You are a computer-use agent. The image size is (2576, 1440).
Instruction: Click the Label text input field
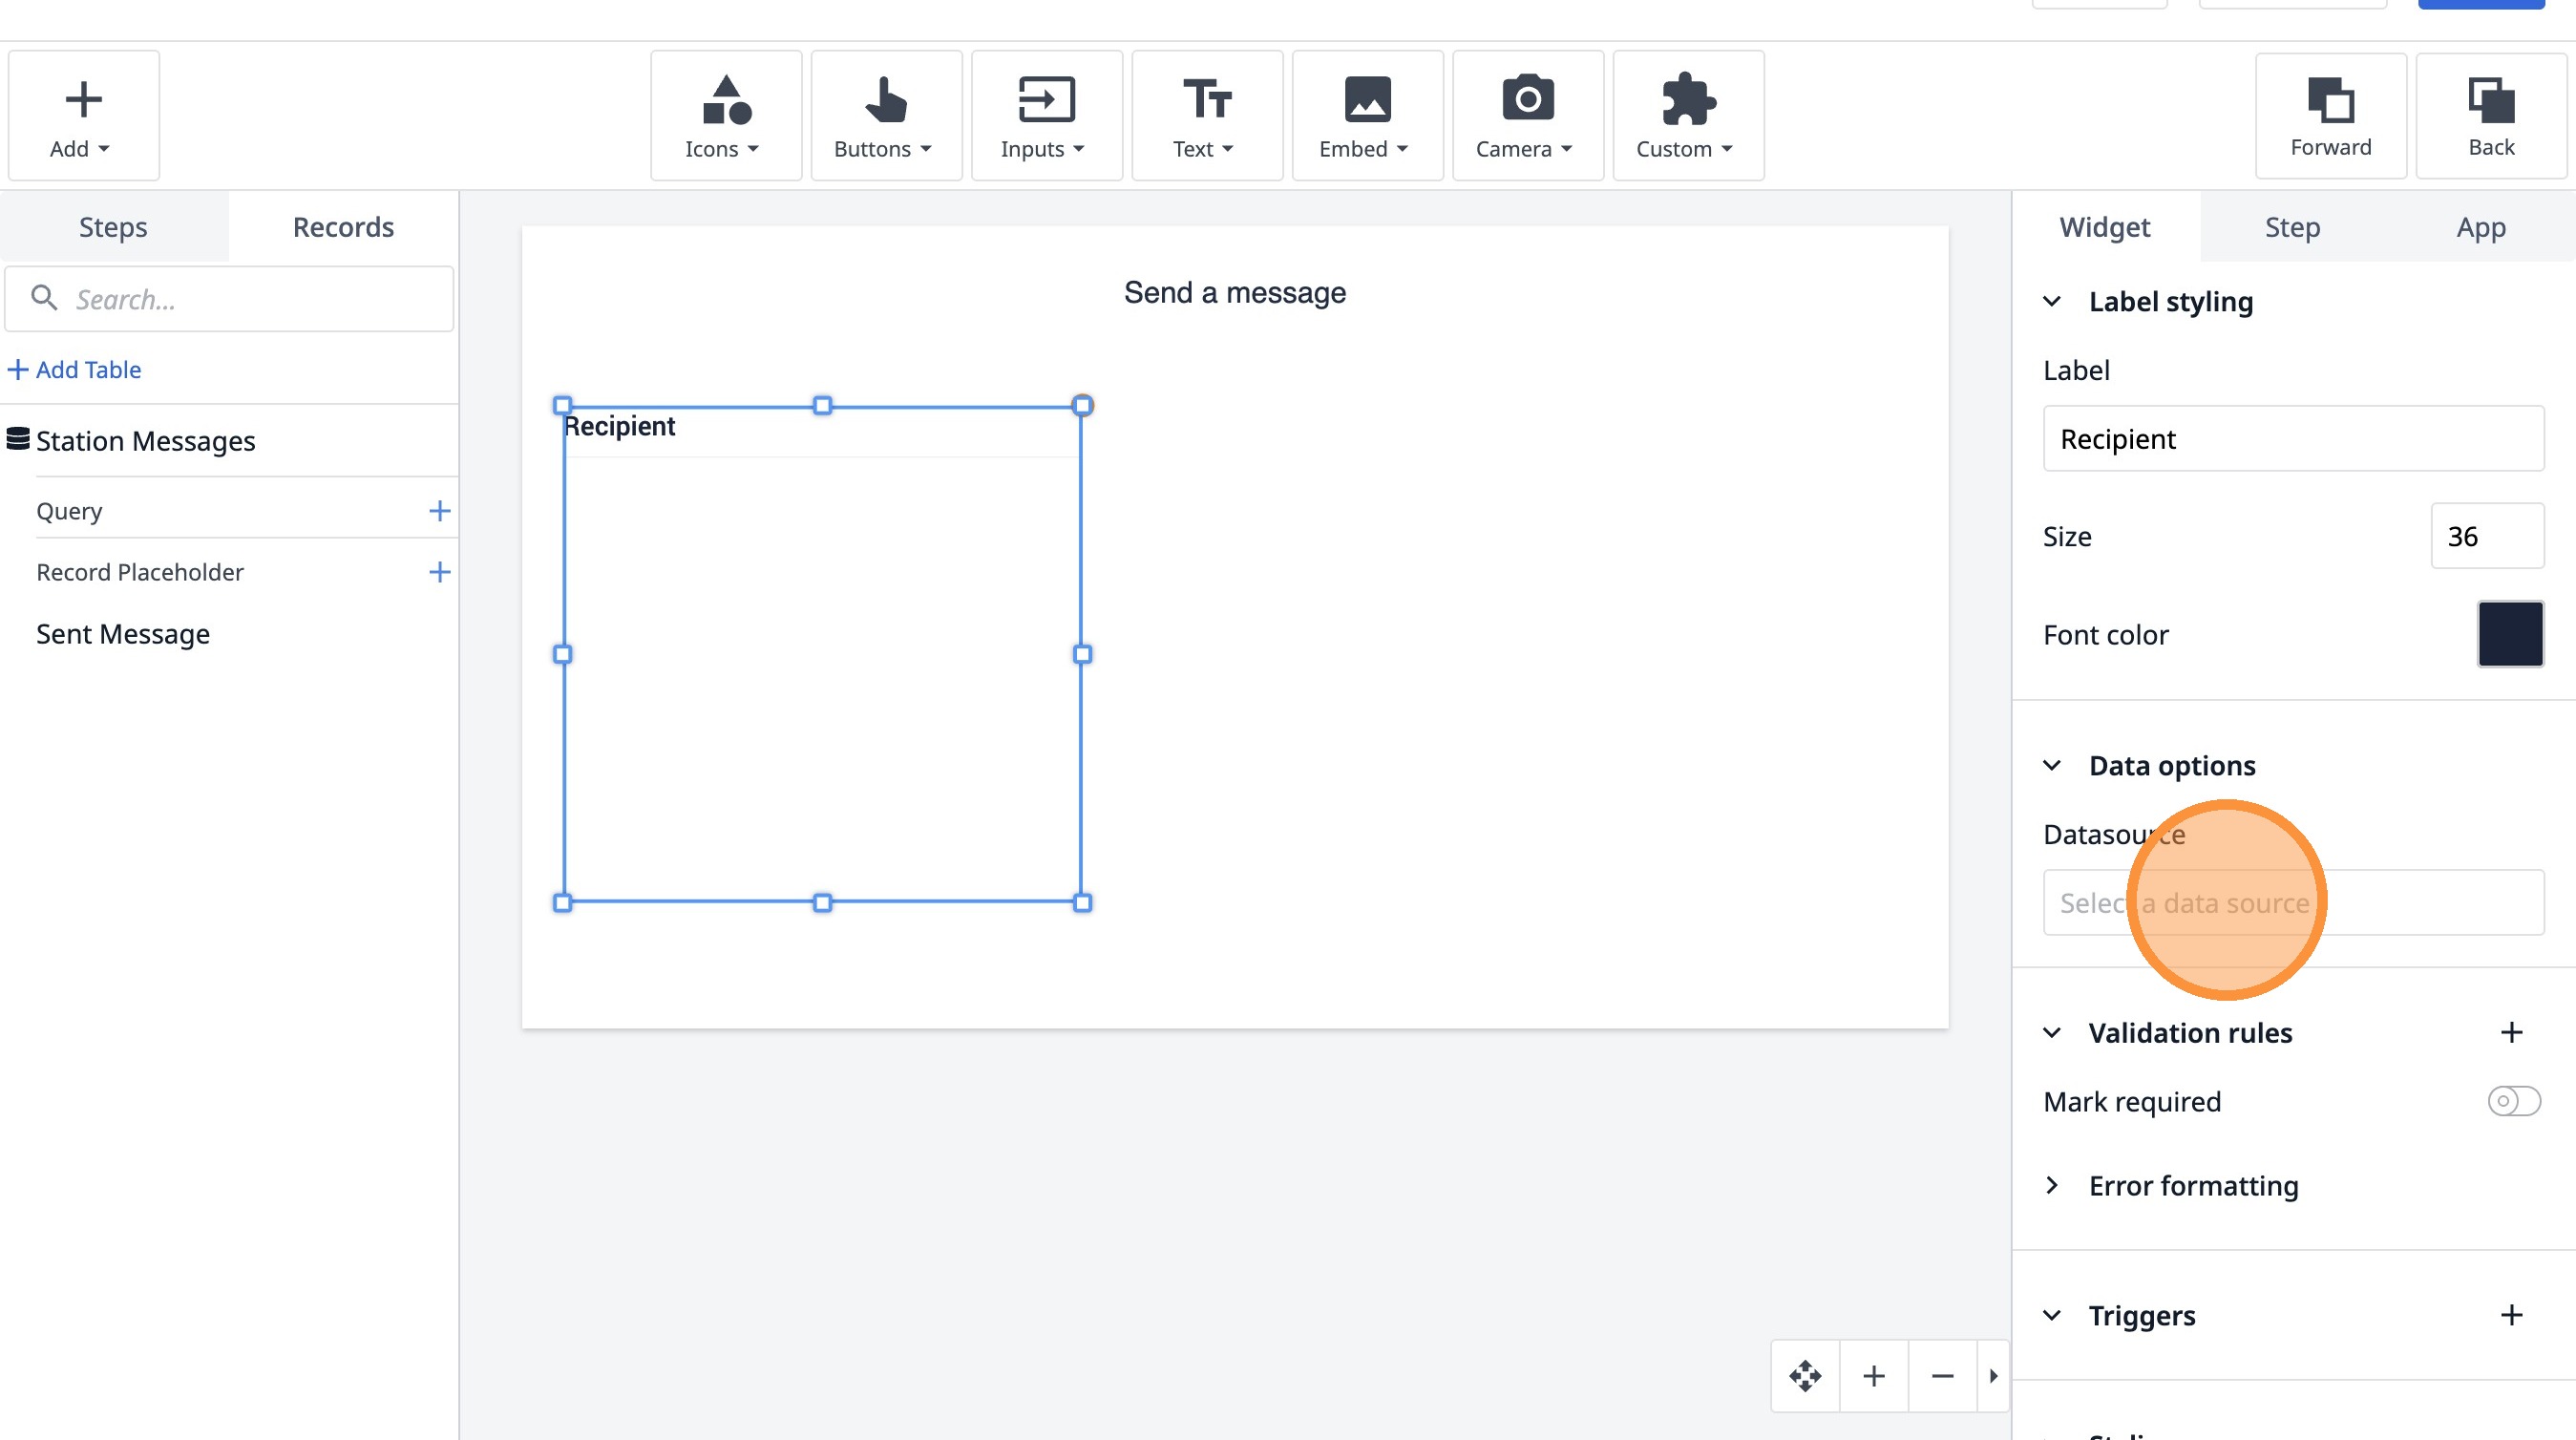[2292, 438]
